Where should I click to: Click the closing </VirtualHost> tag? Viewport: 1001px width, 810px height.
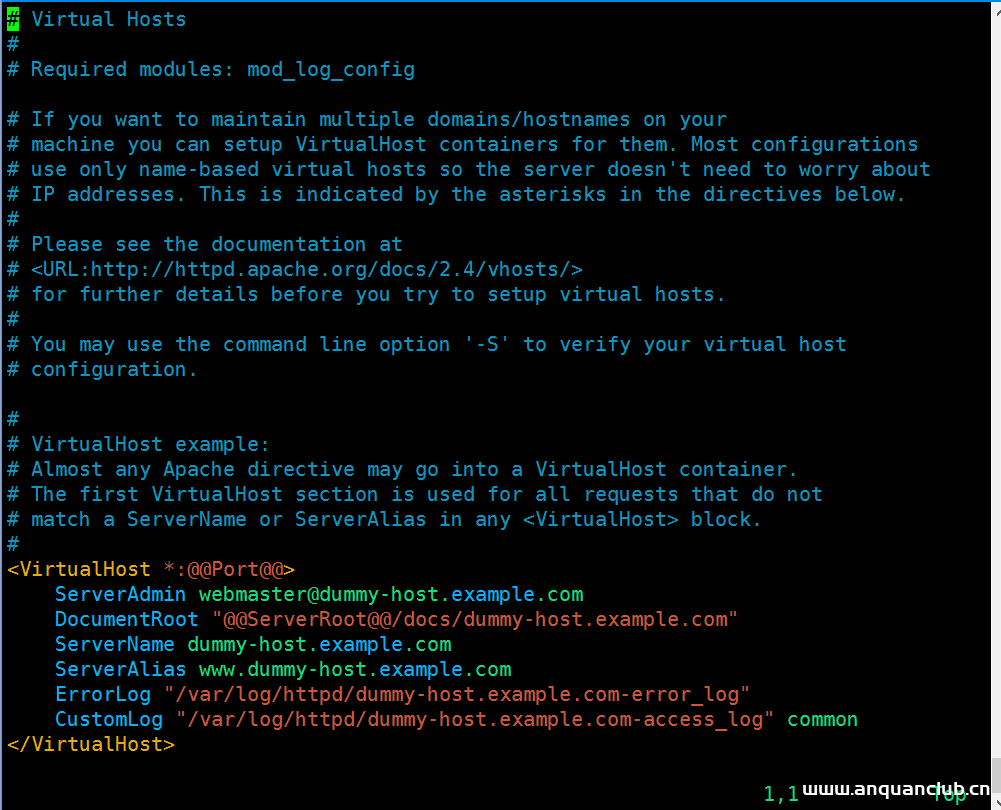pos(91,744)
